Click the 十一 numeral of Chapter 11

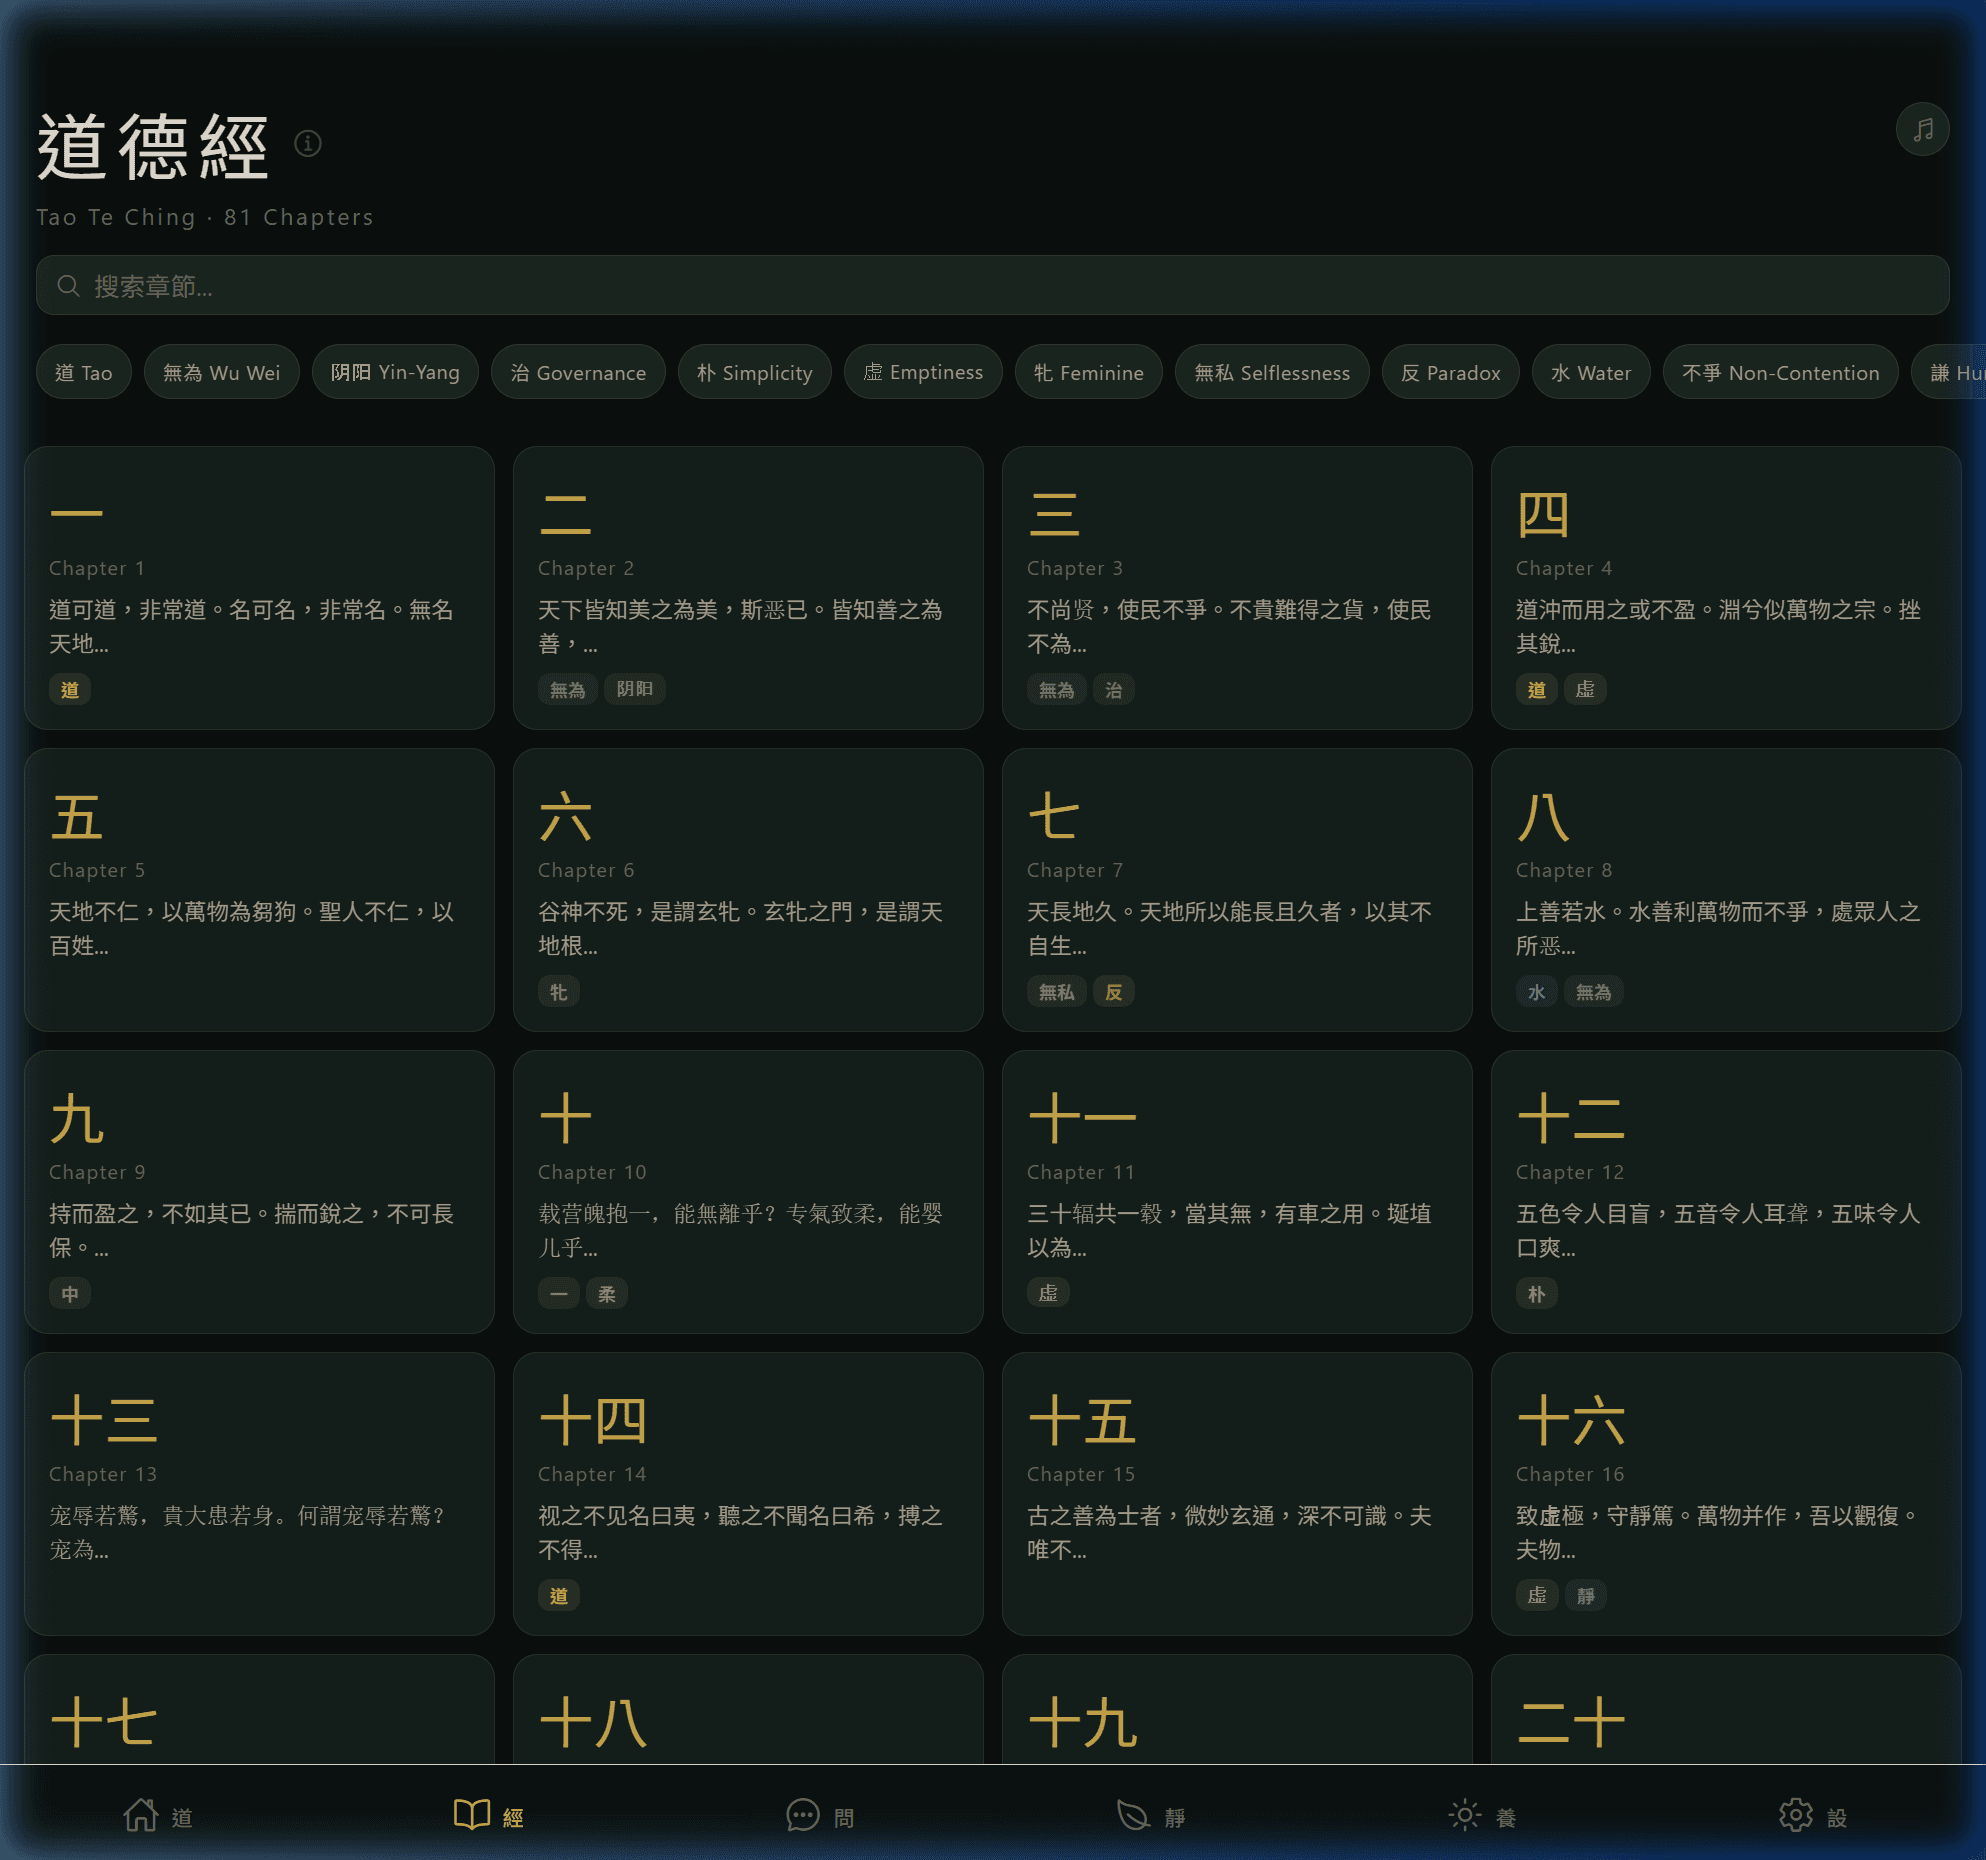click(x=1082, y=1119)
